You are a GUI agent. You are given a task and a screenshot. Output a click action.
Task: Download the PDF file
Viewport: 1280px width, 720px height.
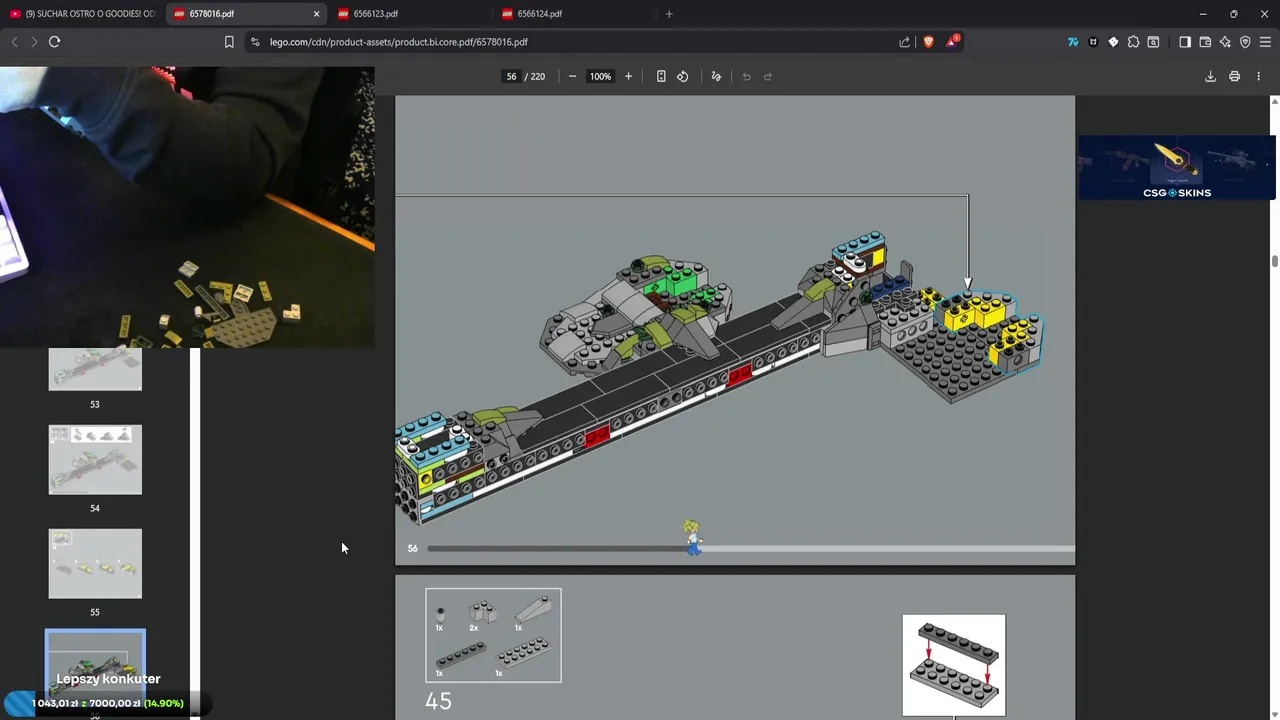pyautogui.click(x=1210, y=76)
